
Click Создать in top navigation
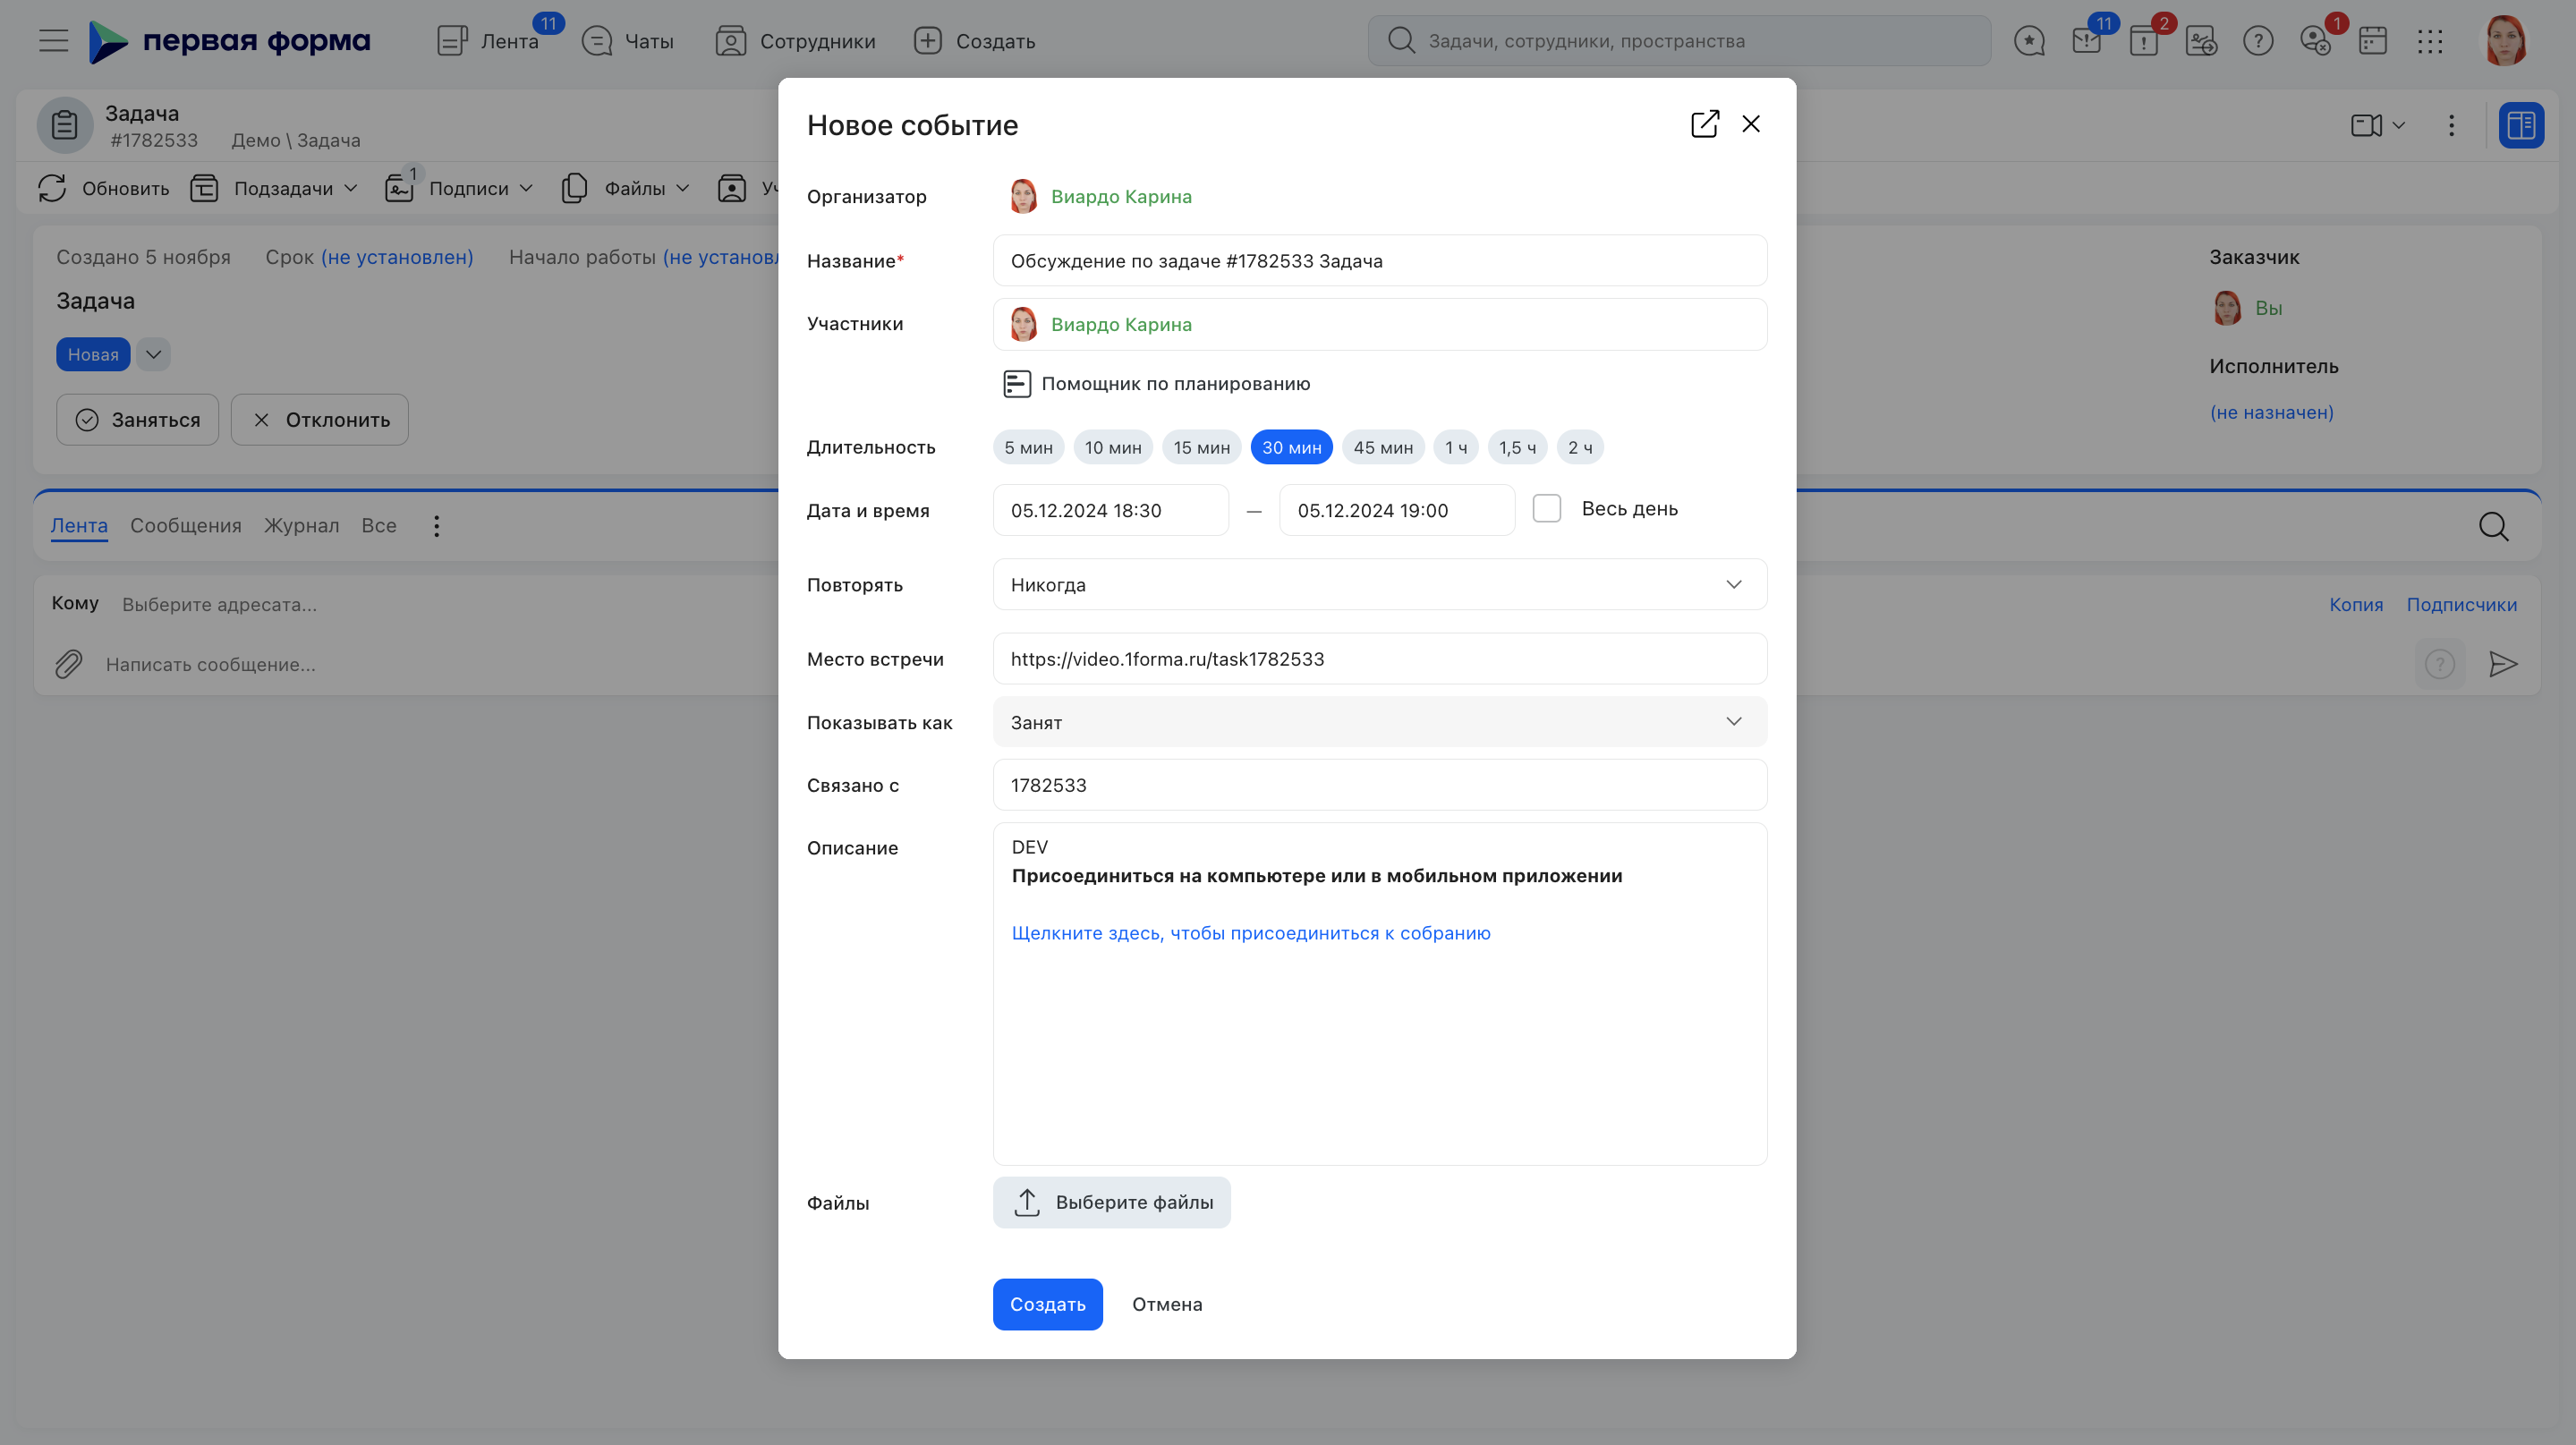click(x=975, y=41)
